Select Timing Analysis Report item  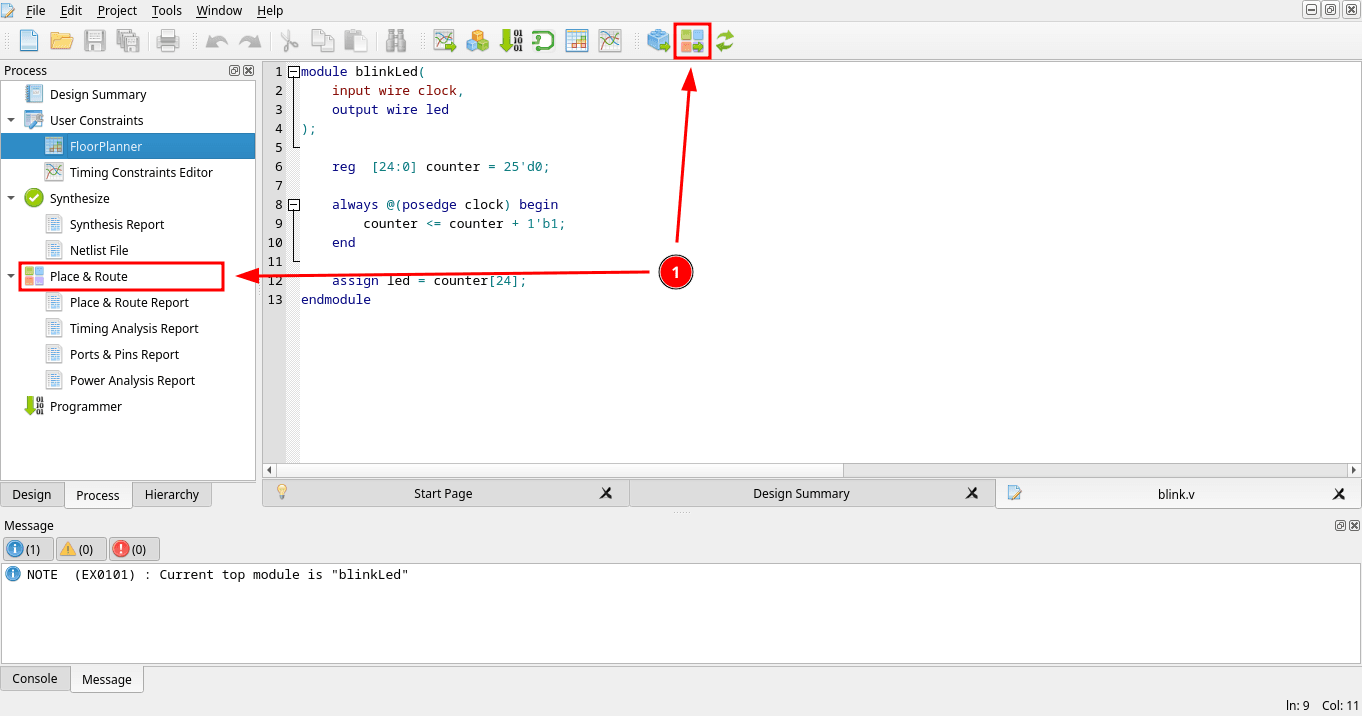[134, 329]
